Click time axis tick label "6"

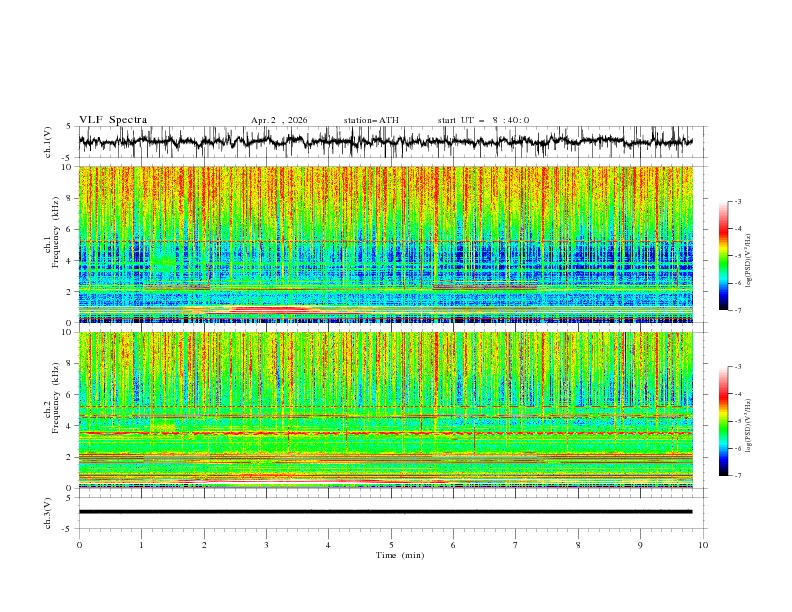(x=454, y=545)
